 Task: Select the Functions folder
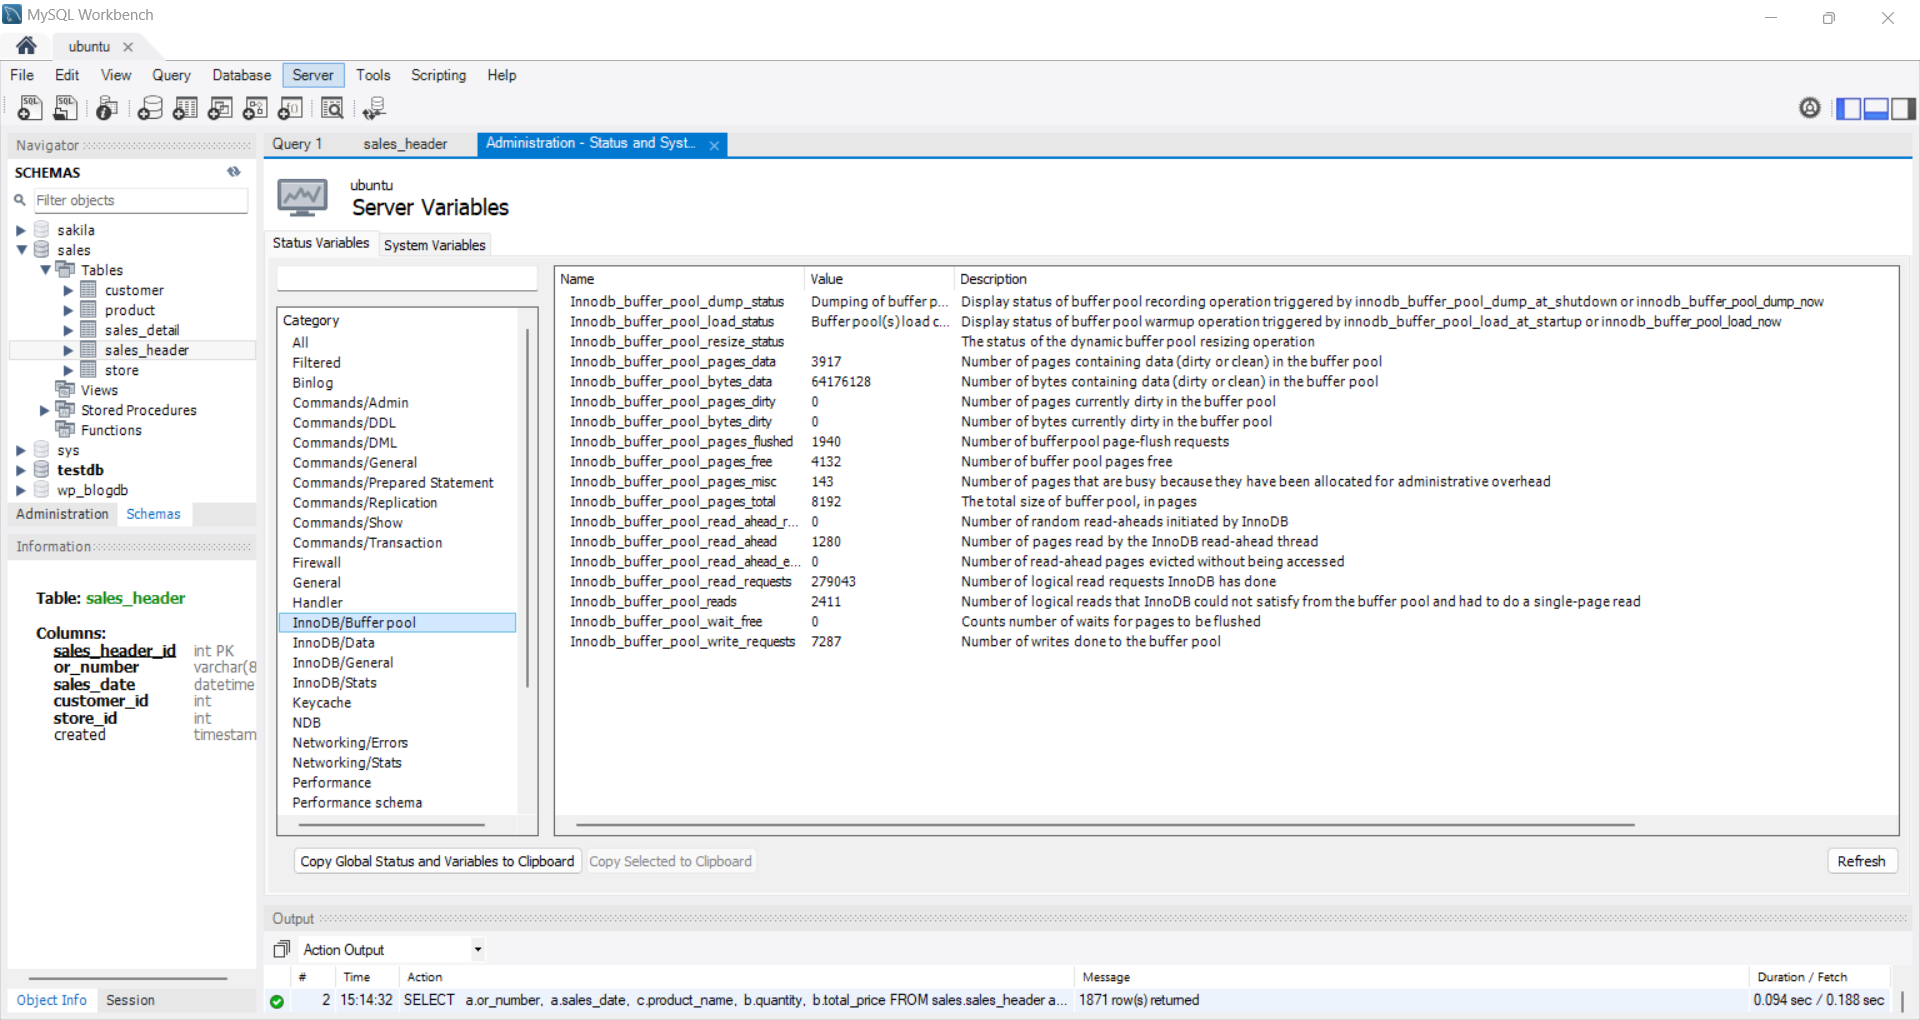coord(111,430)
